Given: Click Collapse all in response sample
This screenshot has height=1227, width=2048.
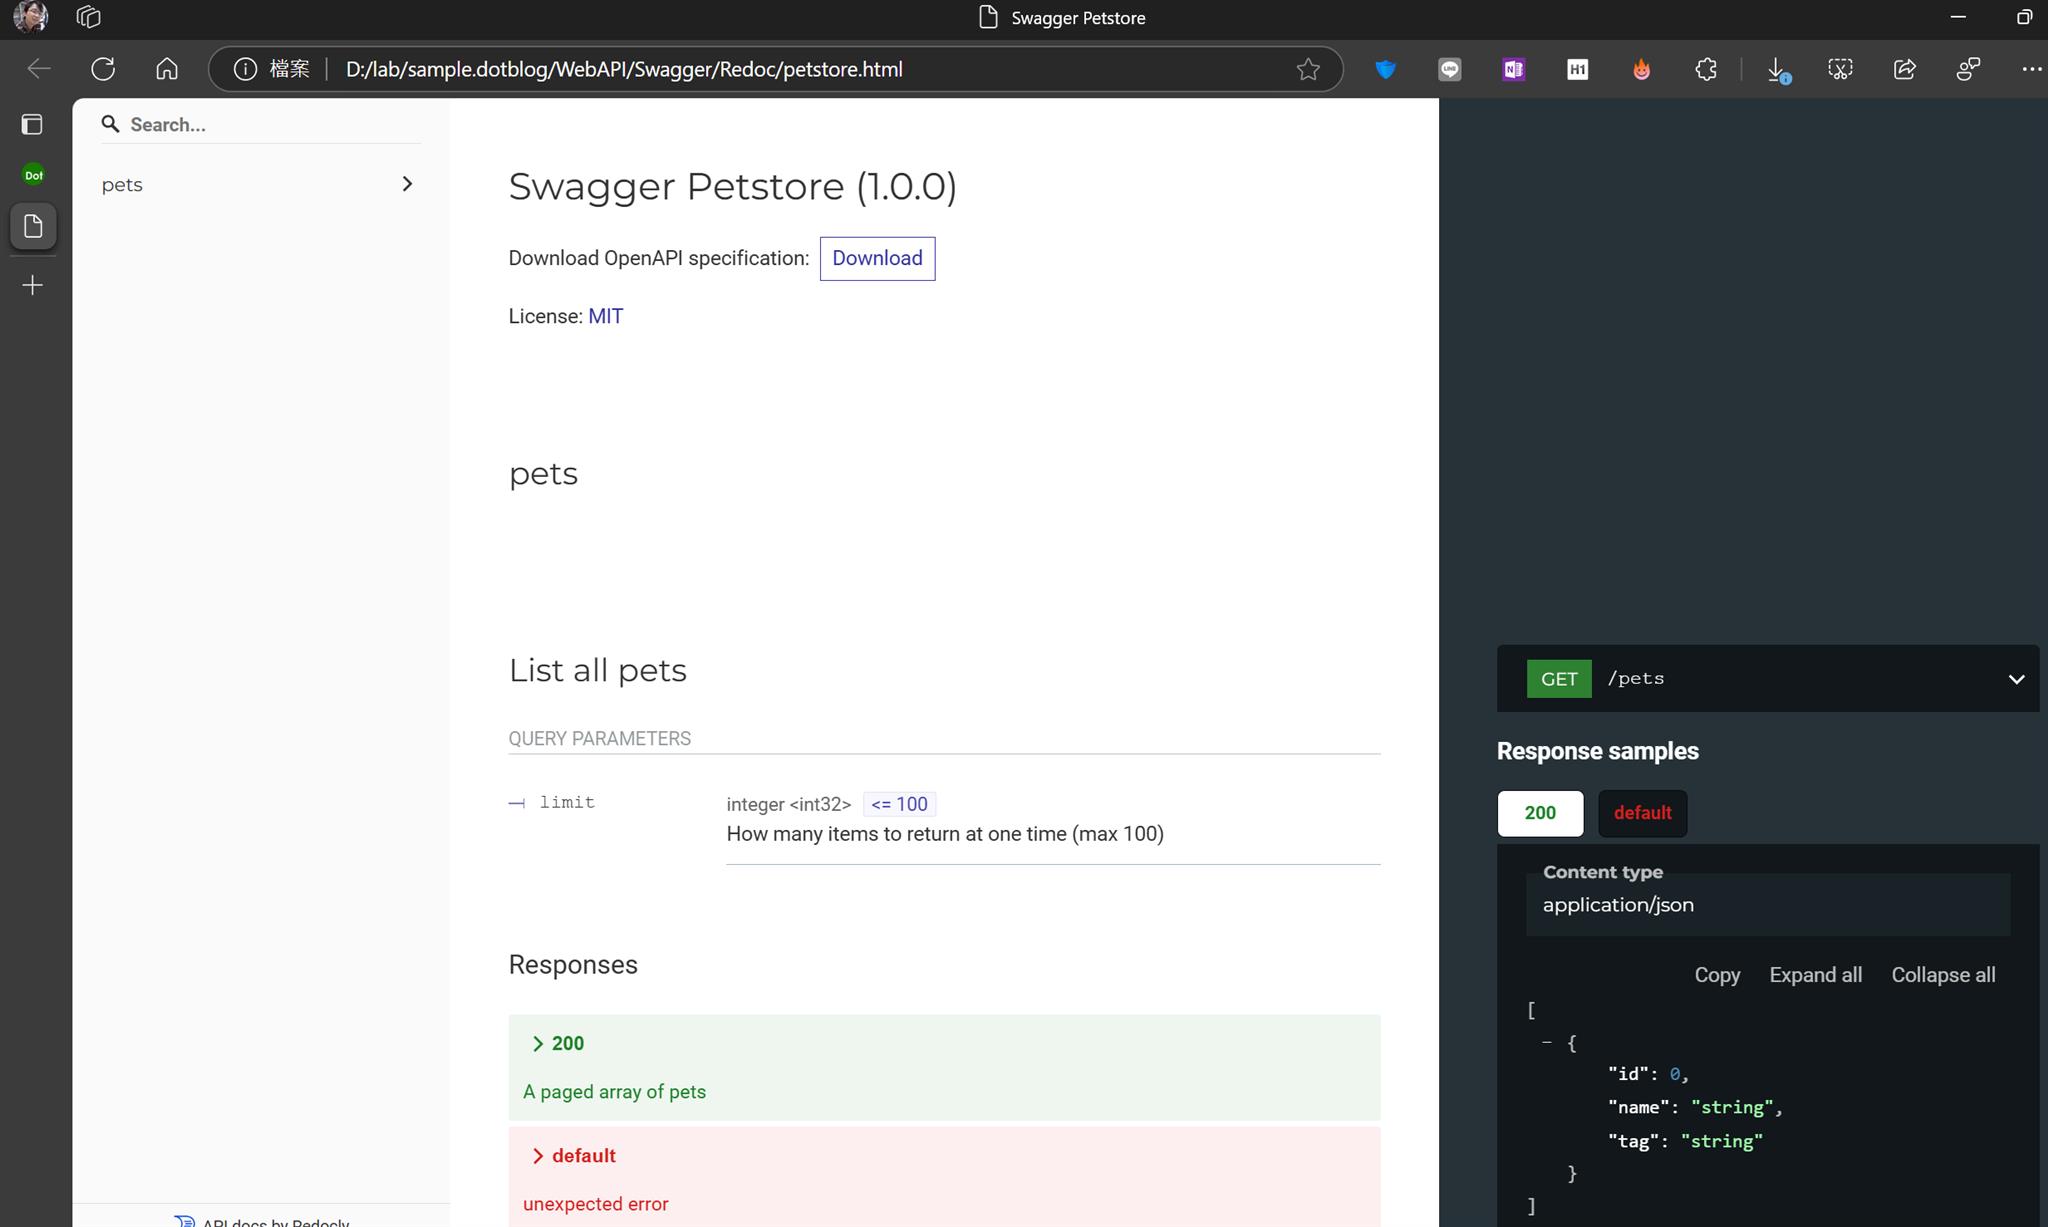Looking at the screenshot, I should [1943, 975].
